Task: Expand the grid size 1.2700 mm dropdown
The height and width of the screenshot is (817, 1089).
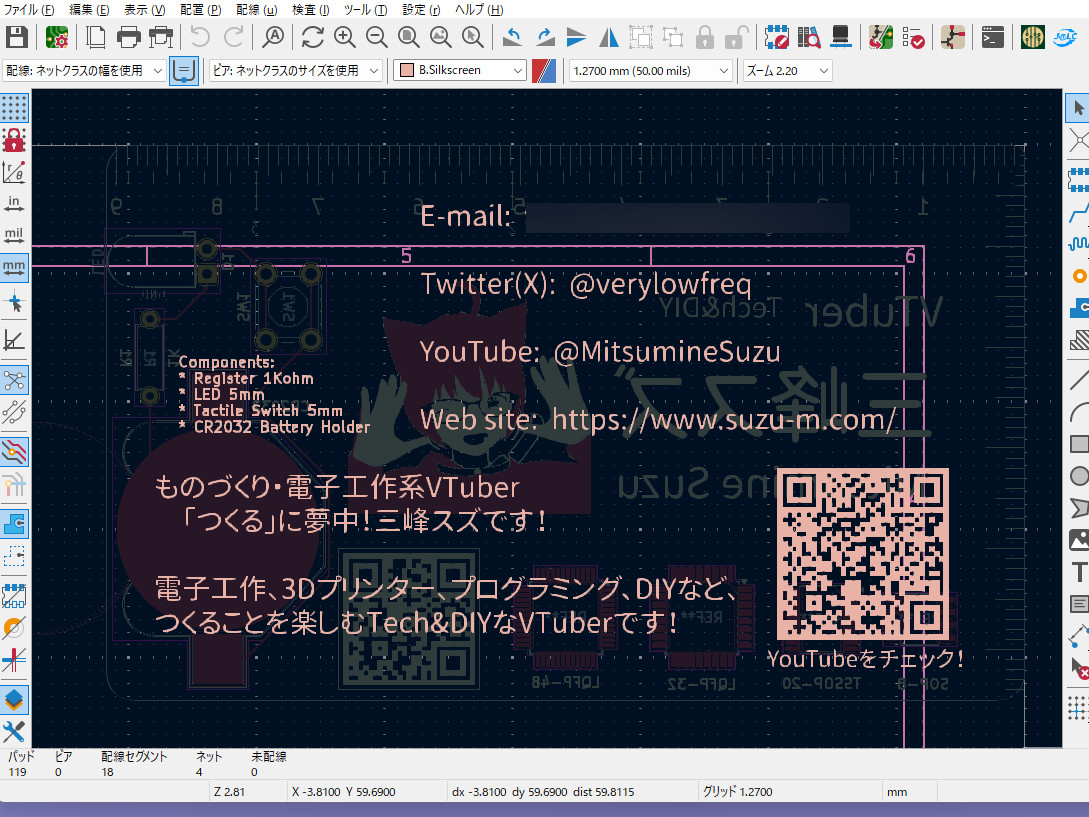Action: pyautogui.click(x=649, y=71)
